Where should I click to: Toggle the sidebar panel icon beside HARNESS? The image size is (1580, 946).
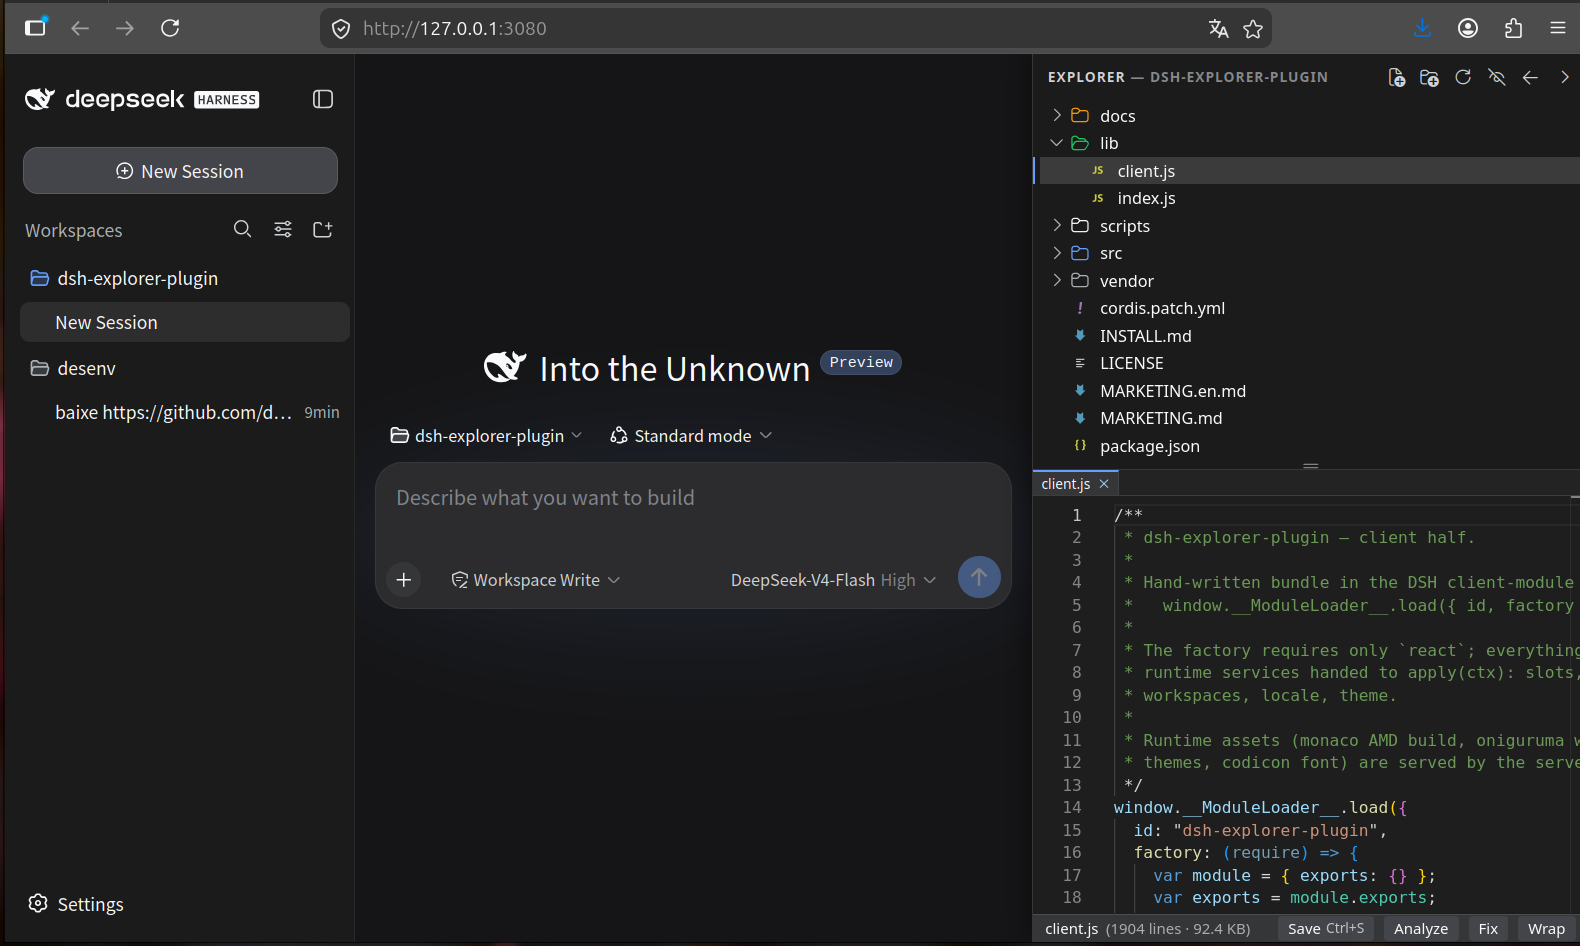click(323, 99)
